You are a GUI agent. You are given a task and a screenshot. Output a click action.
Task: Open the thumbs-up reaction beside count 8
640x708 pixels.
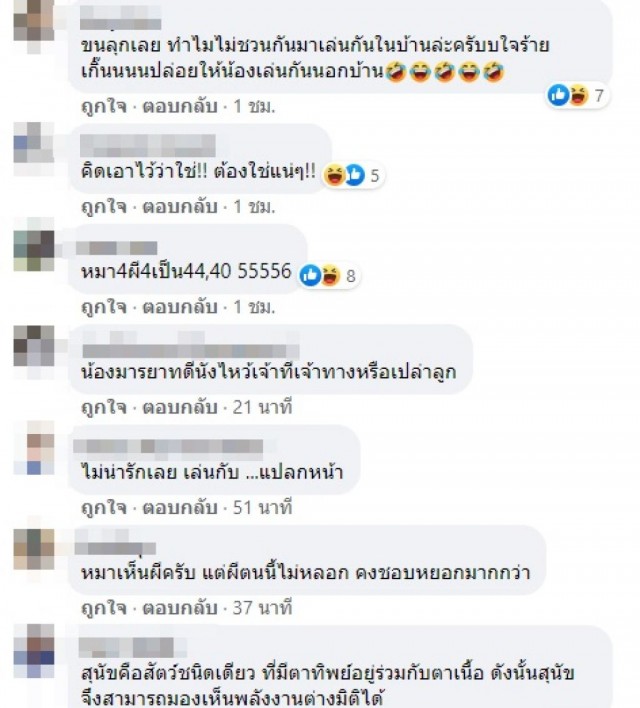[311, 275]
